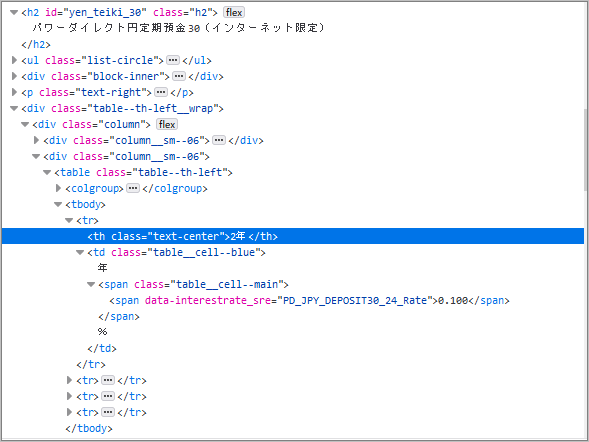This screenshot has height=442, width=589.
Task: Click the flex badge on column div
Action: point(167,124)
